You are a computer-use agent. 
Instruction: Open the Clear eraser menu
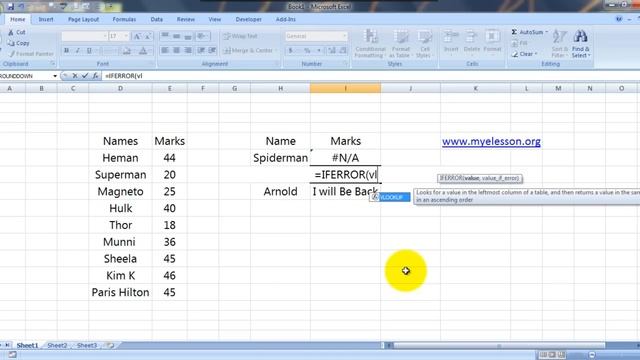click(x=524, y=54)
